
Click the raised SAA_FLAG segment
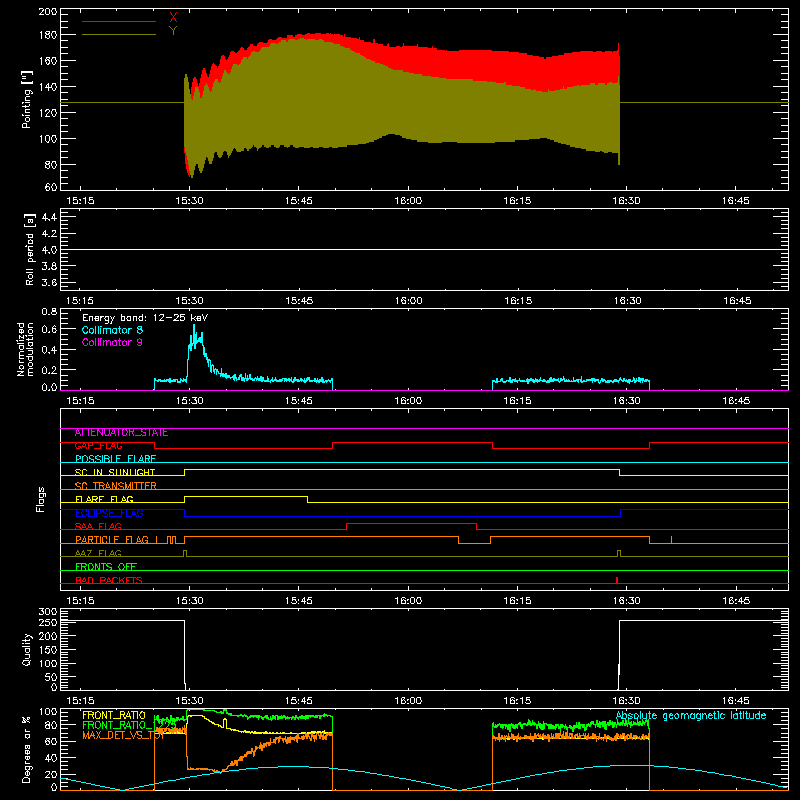pos(411,523)
